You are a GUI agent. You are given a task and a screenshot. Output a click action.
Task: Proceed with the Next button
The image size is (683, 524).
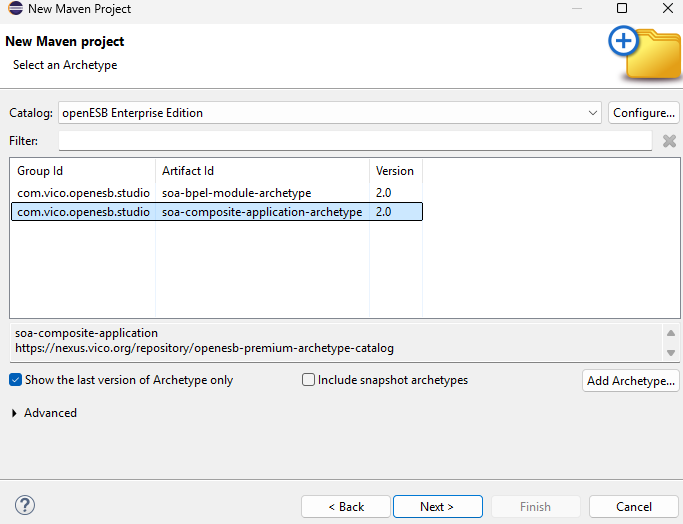point(438,507)
